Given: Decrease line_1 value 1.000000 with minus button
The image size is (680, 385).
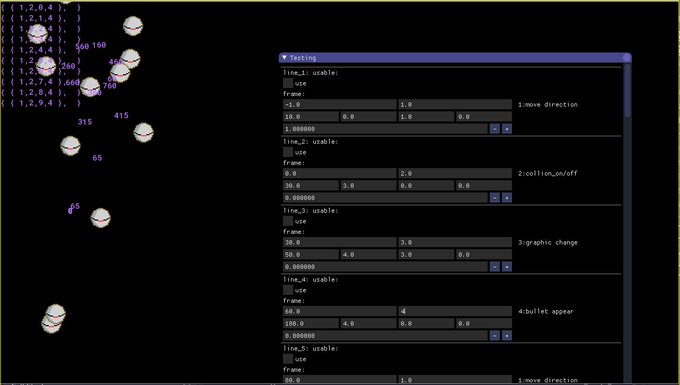Looking at the screenshot, I should pyautogui.click(x=494, y=129).
